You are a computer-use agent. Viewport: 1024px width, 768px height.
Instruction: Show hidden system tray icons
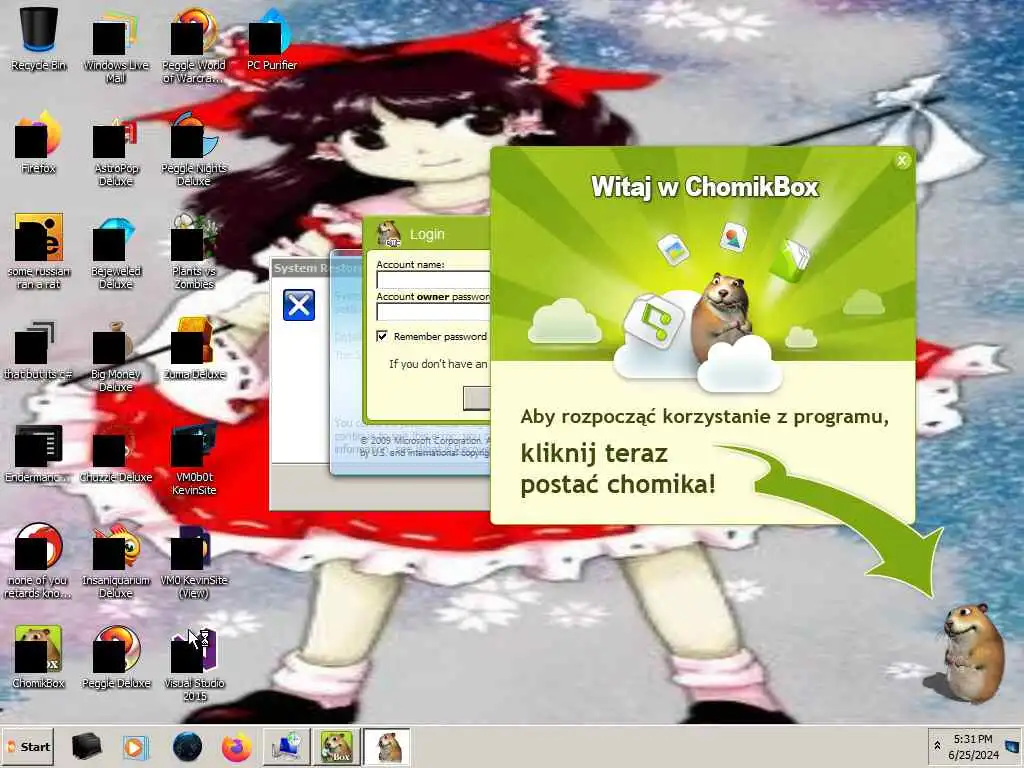pyautogui.click(x=937, y=746)
